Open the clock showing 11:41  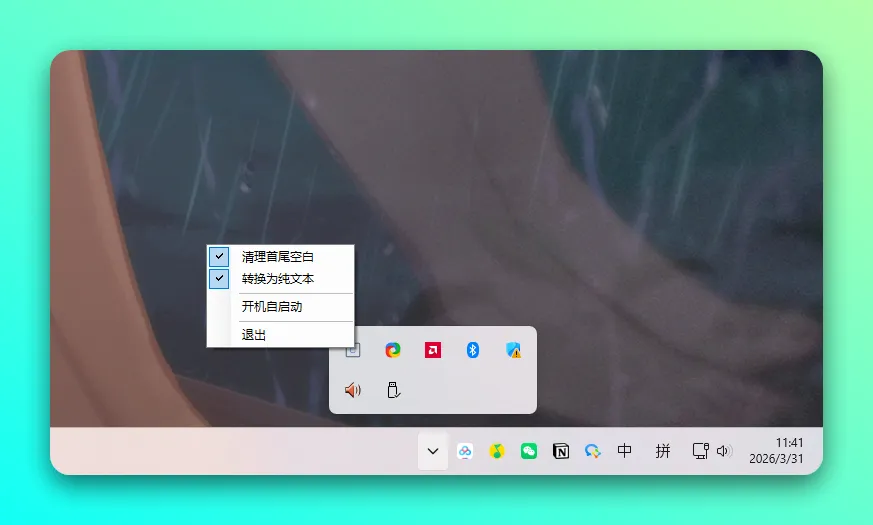[x=776, y=450]
